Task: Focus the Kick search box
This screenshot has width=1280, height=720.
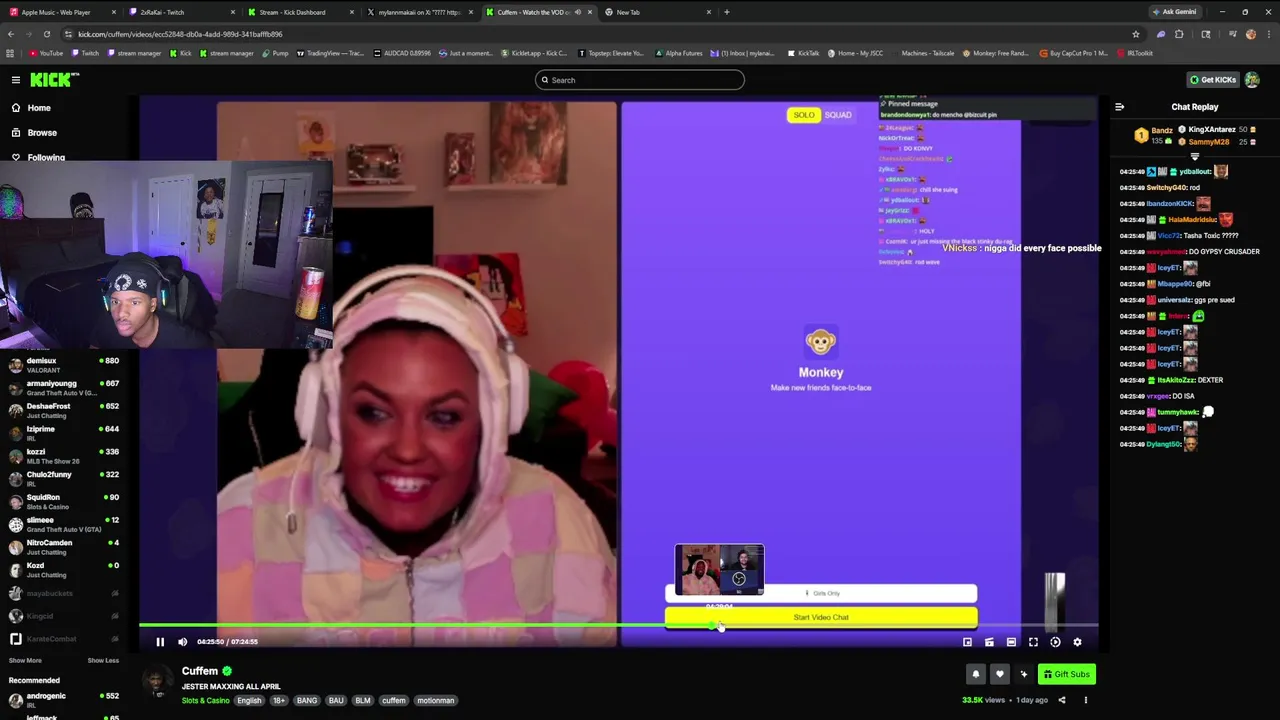Action: coord(640,80)
